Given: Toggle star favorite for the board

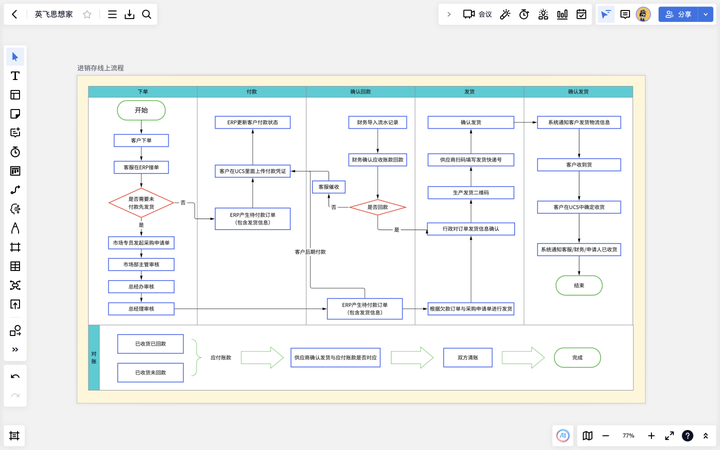Looking at the screenshot, I should [87, 14].
